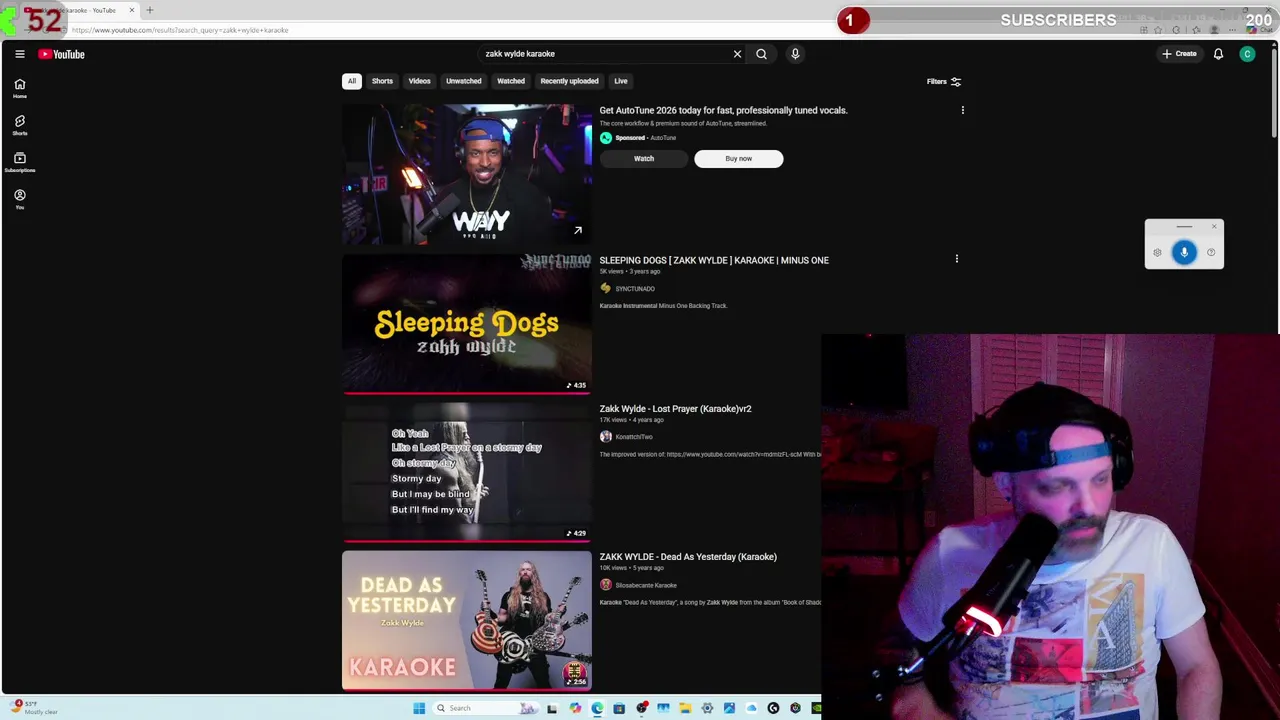The width and height of the screenshot is (1280, 720).
Task: Open the You section in the sidebar
Action: point(19,199)
